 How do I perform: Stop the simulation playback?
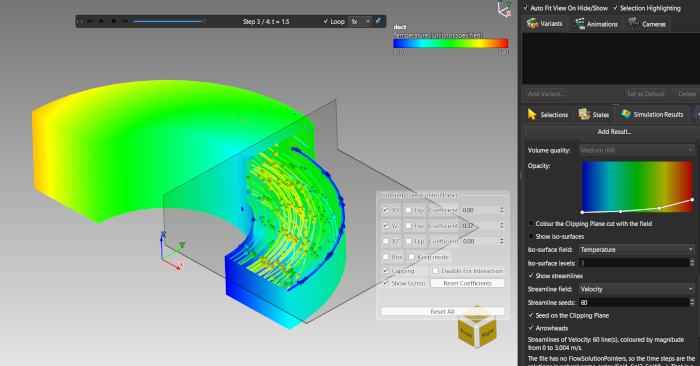pyautogui.click(x=113, y=21)
